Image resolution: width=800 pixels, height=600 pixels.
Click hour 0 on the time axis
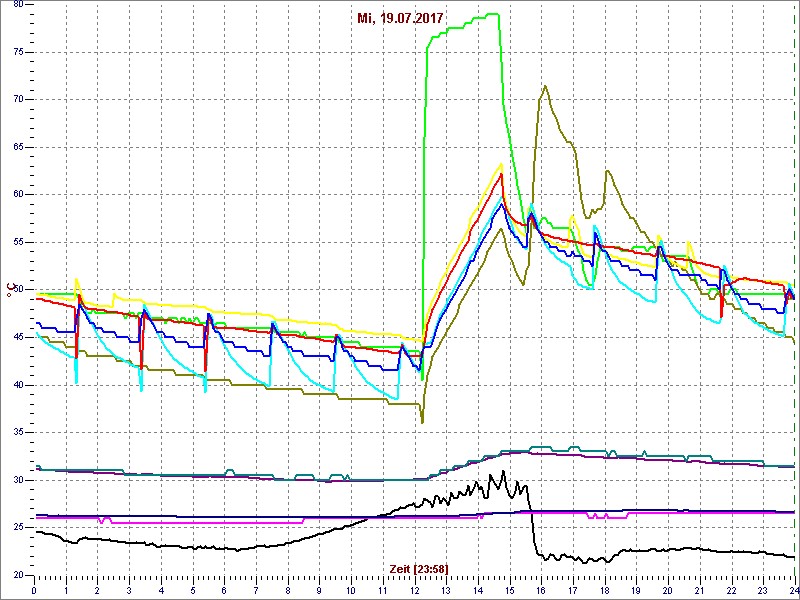[34, 590]
